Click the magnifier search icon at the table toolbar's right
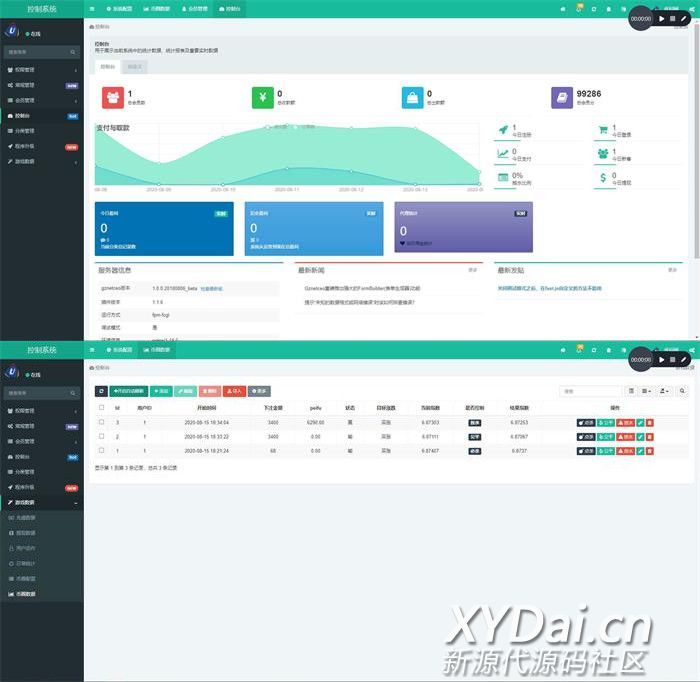Screen dimensions: 700x682 (682, 391)
